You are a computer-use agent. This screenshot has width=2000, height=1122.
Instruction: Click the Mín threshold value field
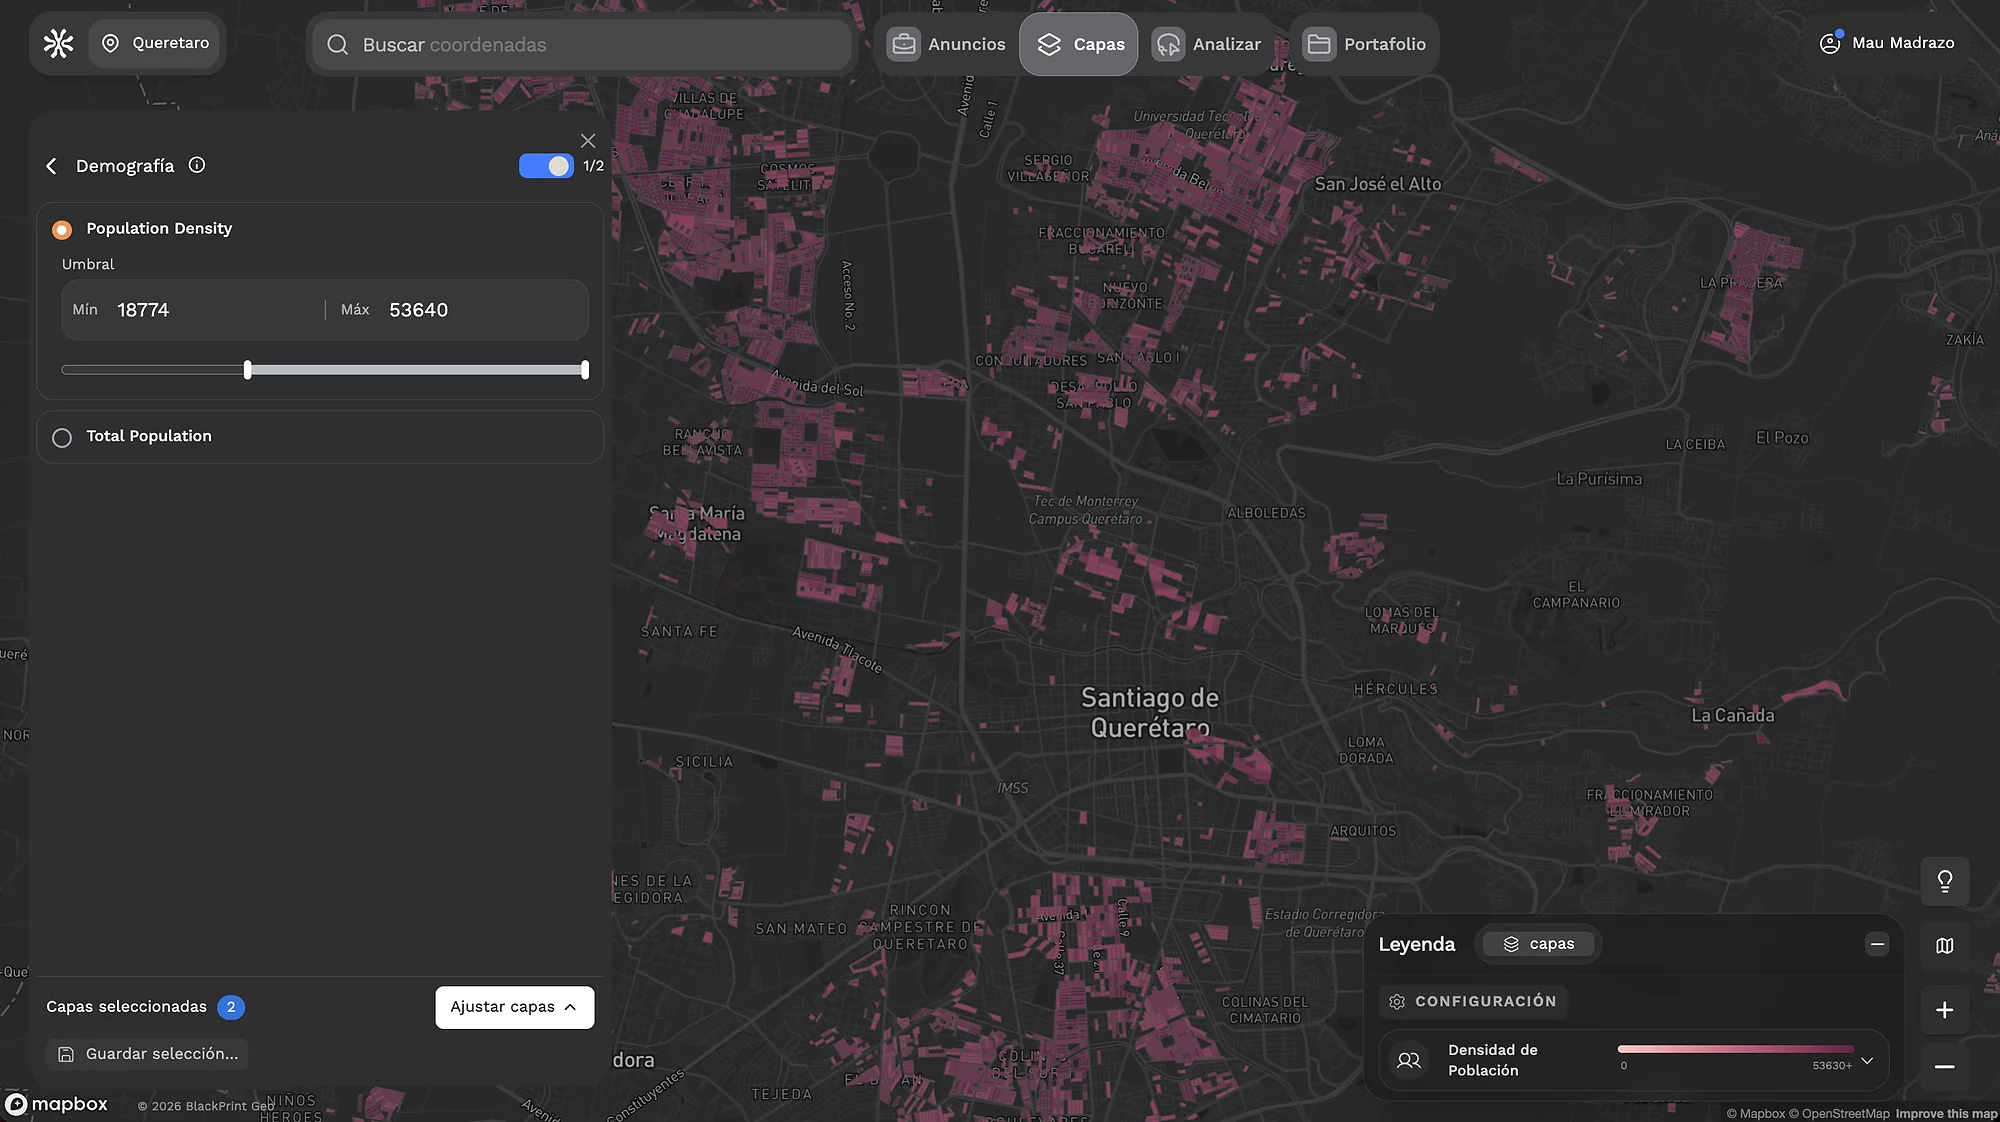195,310
